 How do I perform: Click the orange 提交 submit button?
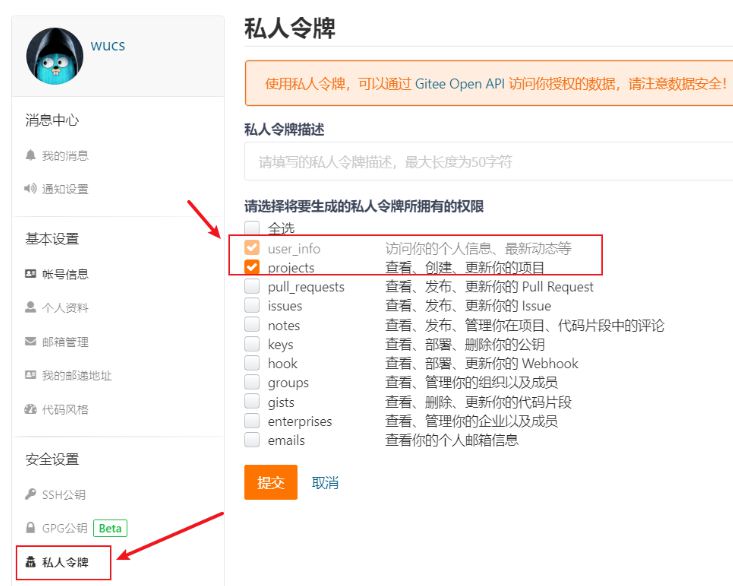coord(271,483)
